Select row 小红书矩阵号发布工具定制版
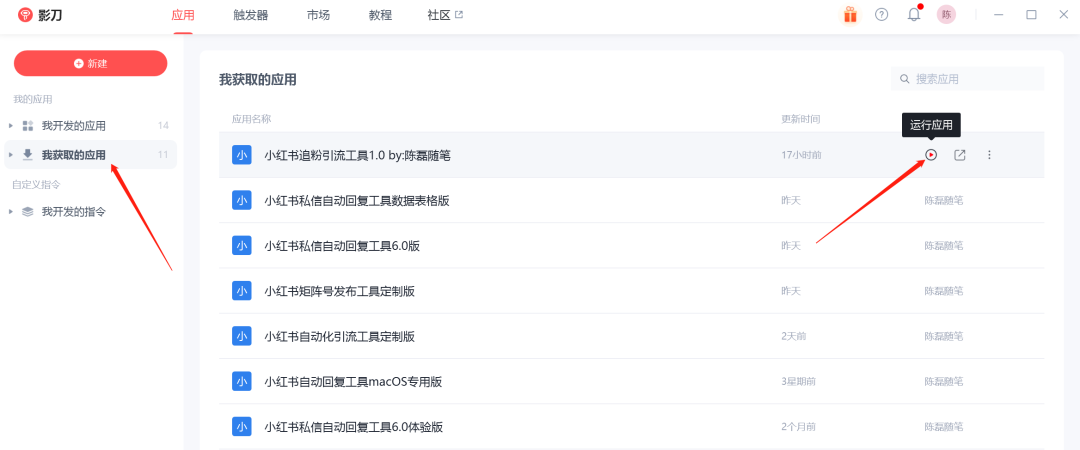 click(632, 291)
